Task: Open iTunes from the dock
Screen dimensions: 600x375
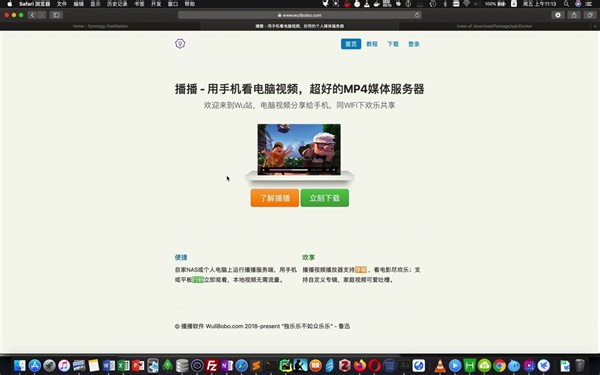Action: click(x=64, y=365)
